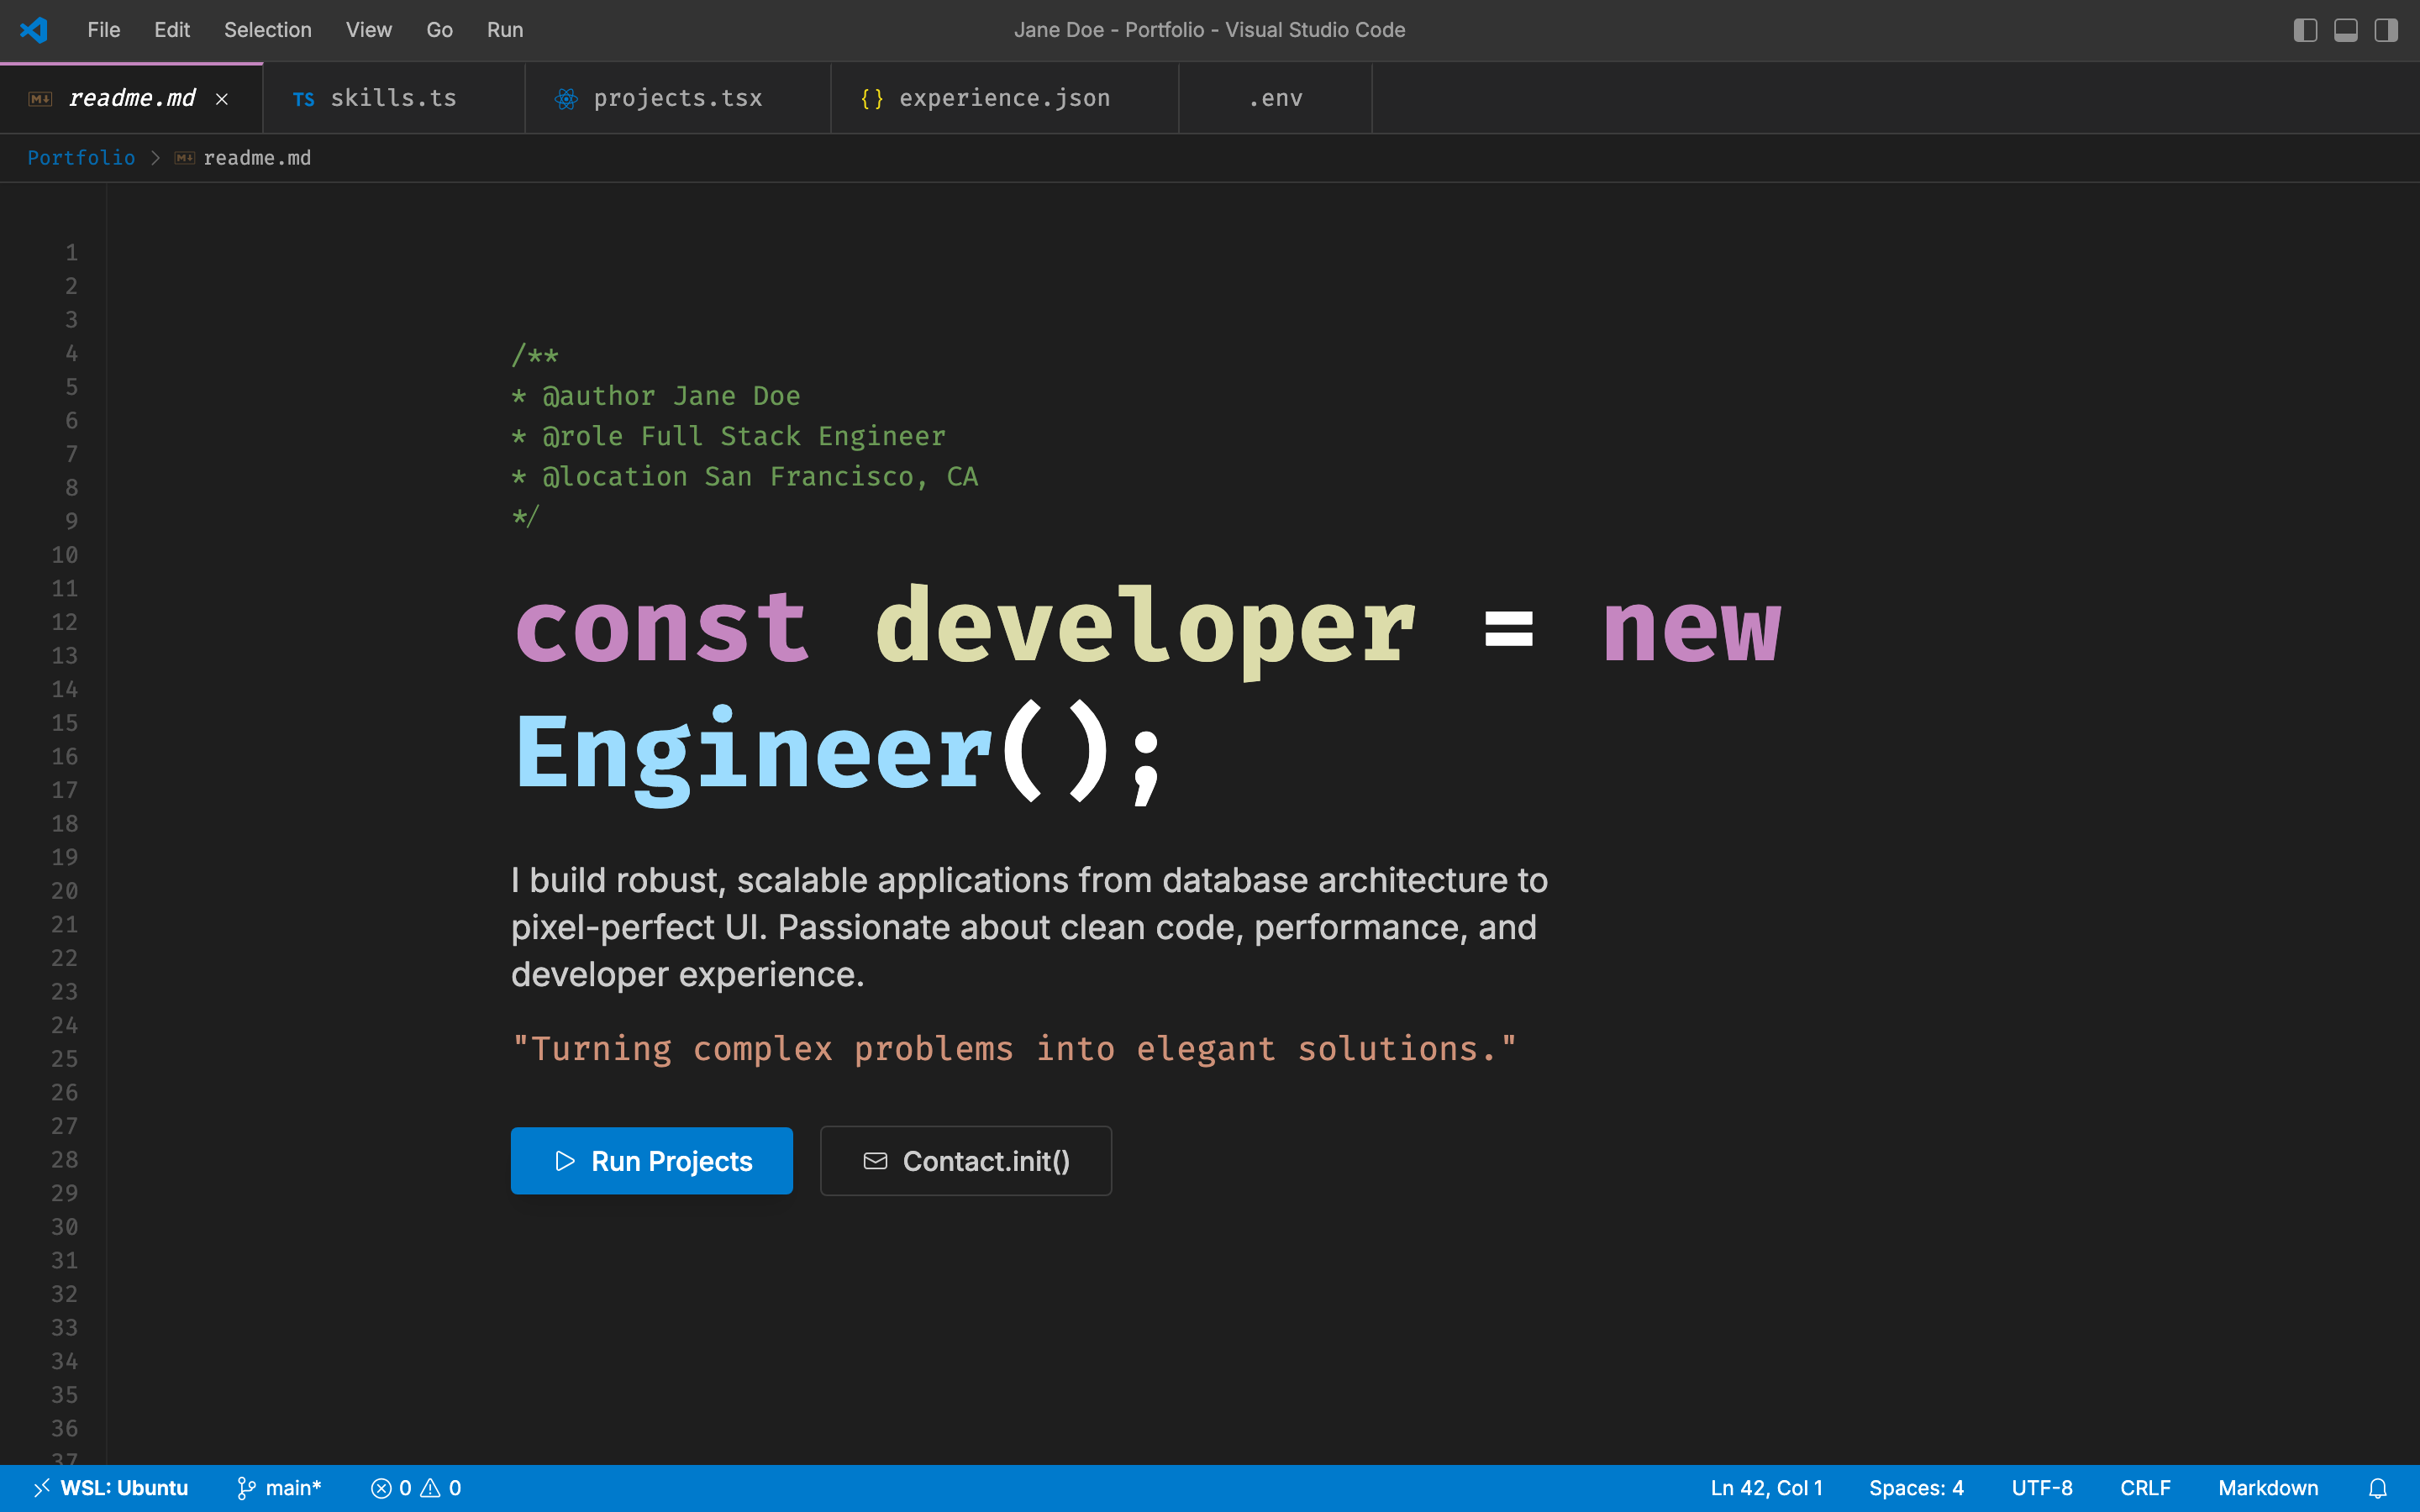Click line number 10 in the gutter
The image size is (2420, 1512).
point(65,555)
